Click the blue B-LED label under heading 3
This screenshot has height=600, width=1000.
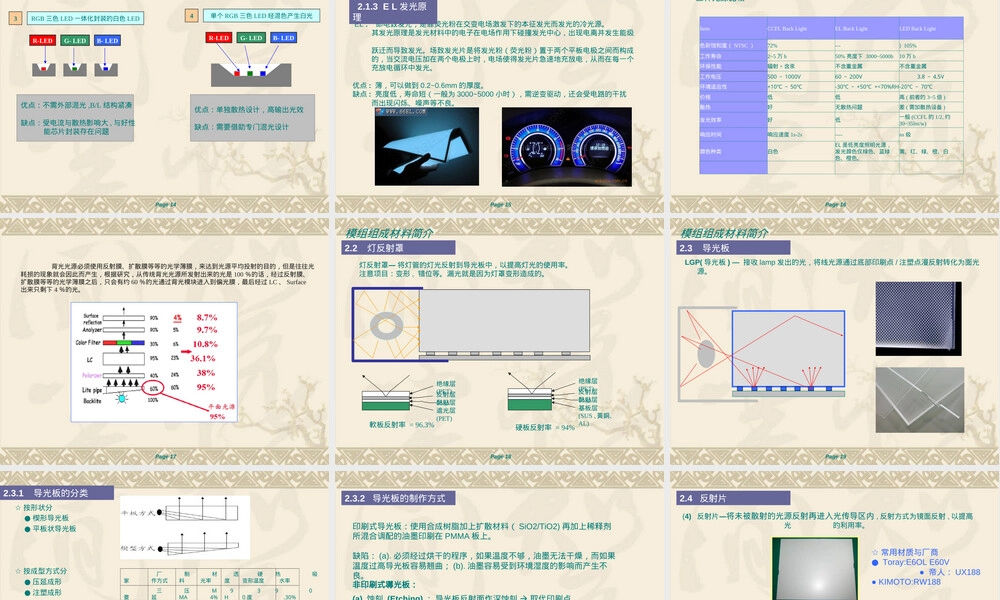pyautogui.click(x=107, y=40)
